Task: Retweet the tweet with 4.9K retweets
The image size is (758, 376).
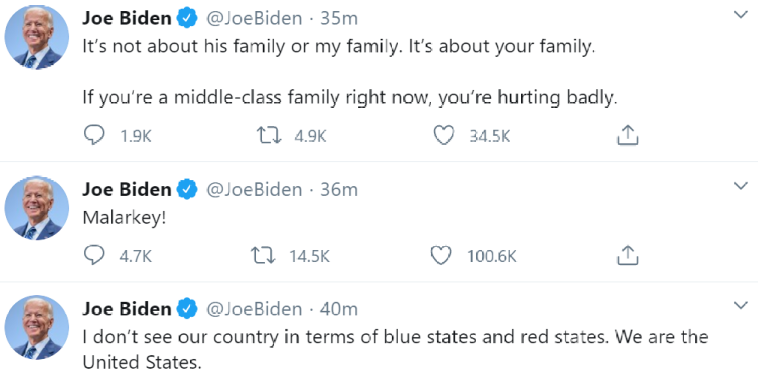Action: [x=269, y=136]
